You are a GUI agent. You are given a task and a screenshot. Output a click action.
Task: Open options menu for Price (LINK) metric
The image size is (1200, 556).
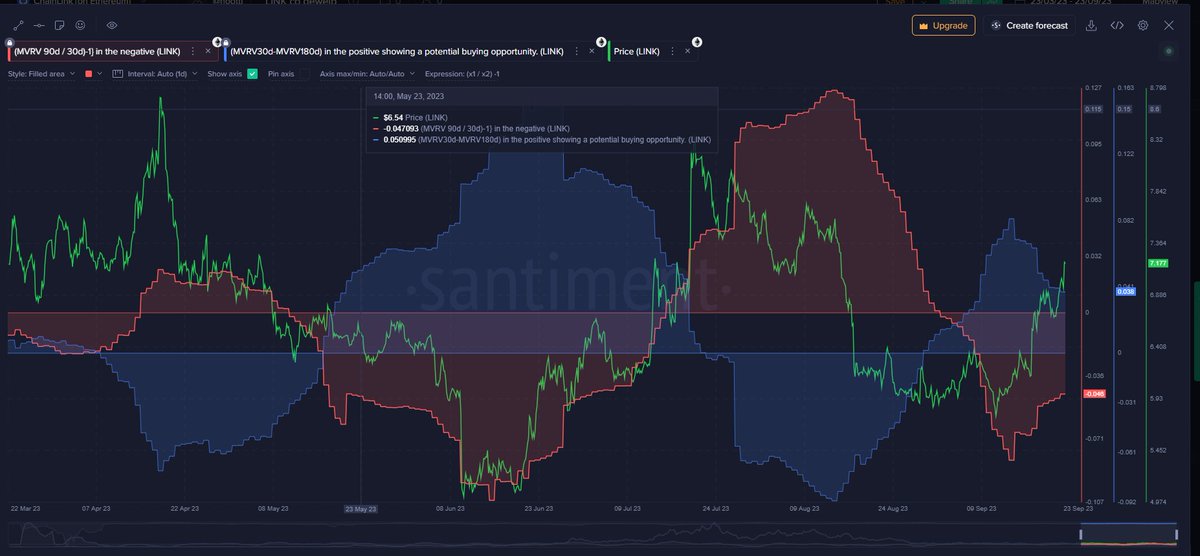pos(671,50)
